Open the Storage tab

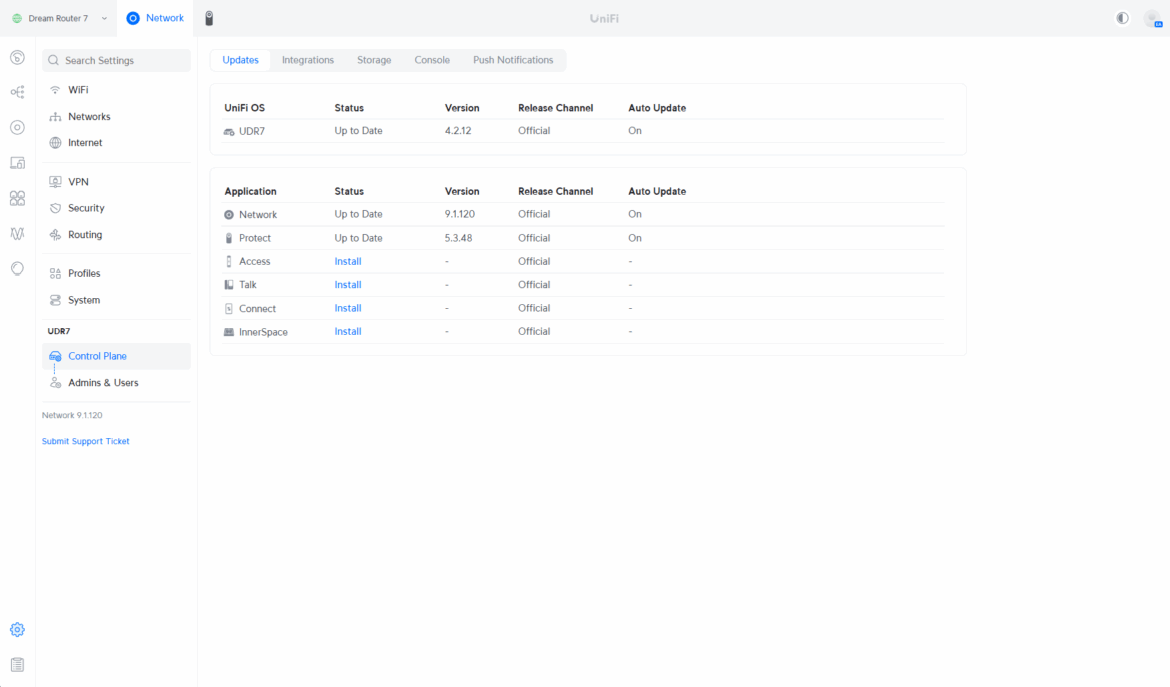coord(374,60)
